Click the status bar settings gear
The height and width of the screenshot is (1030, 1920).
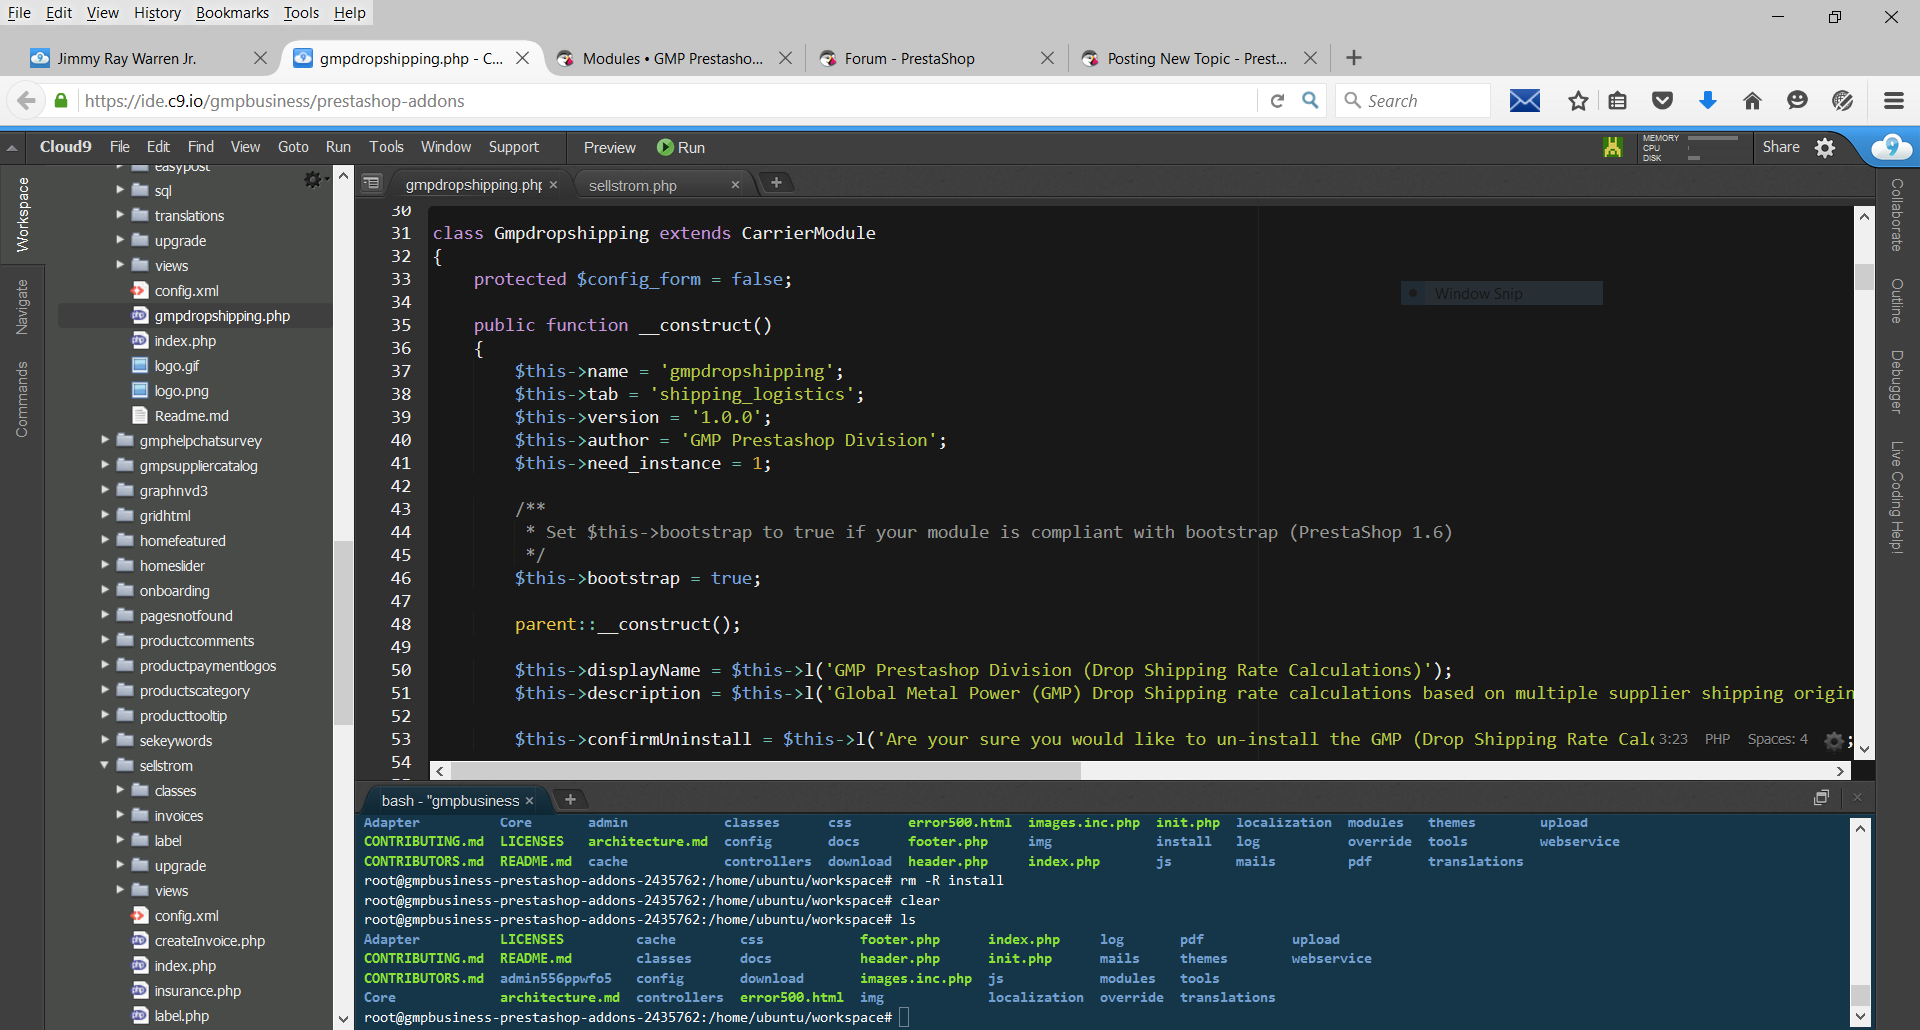1833,740
